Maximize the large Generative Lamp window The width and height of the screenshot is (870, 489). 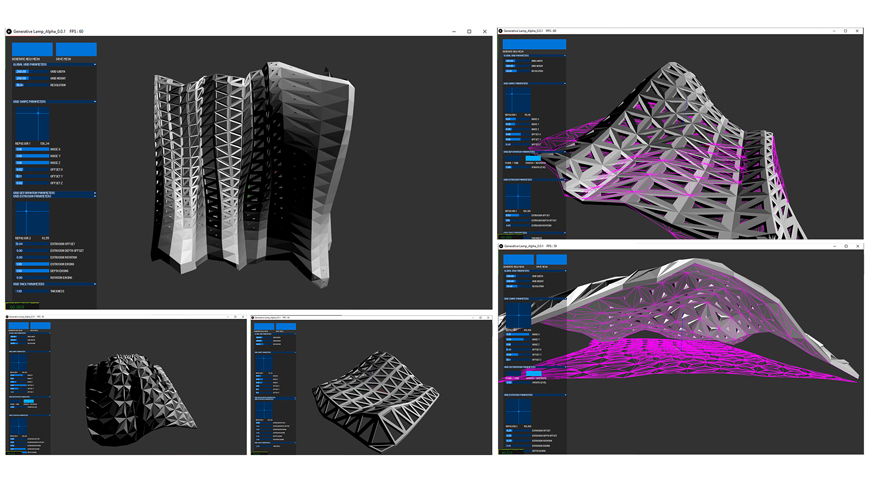(x=469, y=32)
